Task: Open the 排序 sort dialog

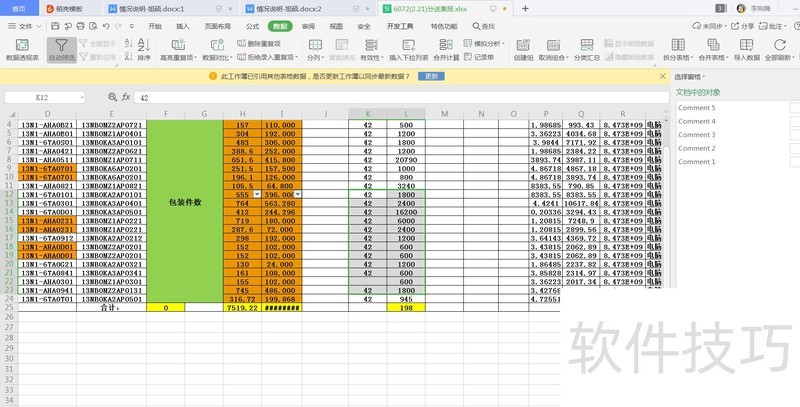Action: [144, 50]
